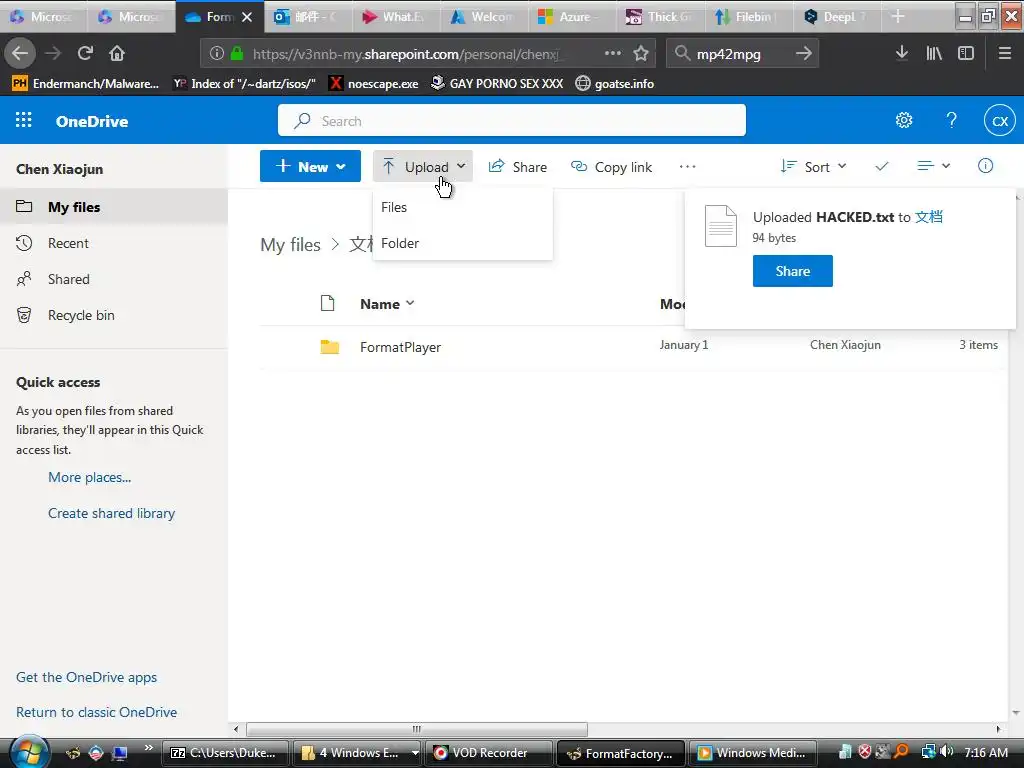The height and width of the screenshot is (768, 1024).
Task: Open the 文档 link in notification
Action: coord(929,217)
